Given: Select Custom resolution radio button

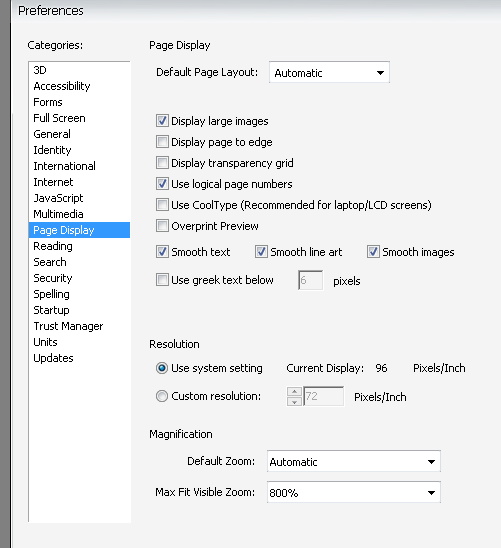Looking at the screenshot, I should pos(162,396).
